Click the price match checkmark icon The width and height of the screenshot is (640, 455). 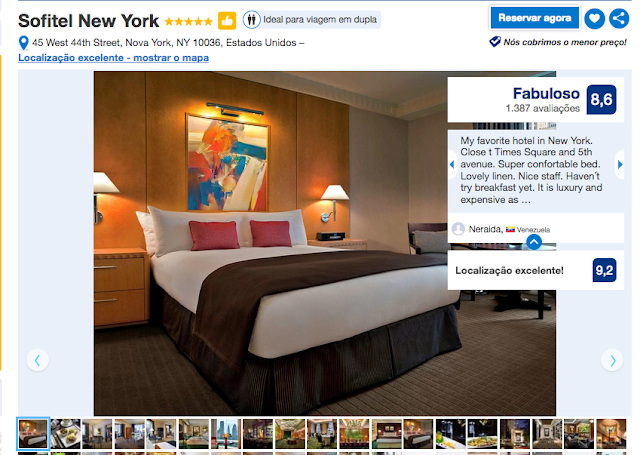[495, 42]
